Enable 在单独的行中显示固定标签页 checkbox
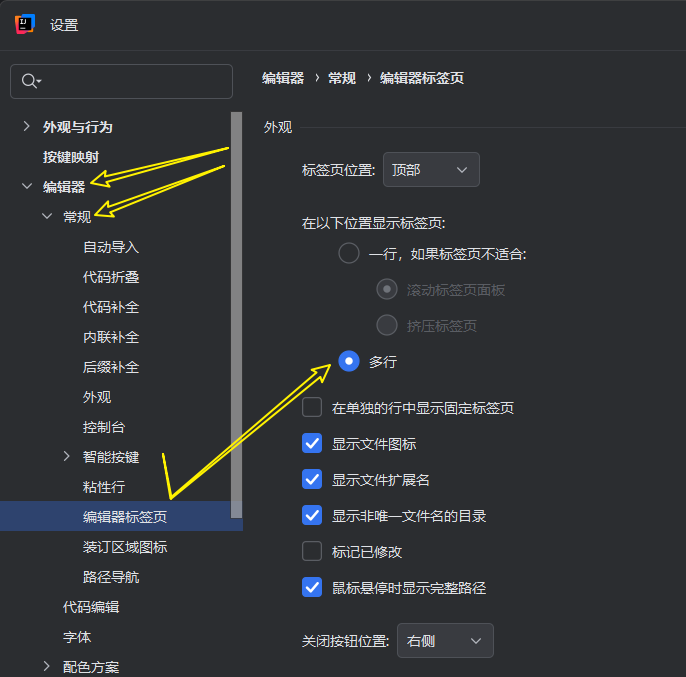This screenshot has height=677, width=686. click(x=312, y=407)
